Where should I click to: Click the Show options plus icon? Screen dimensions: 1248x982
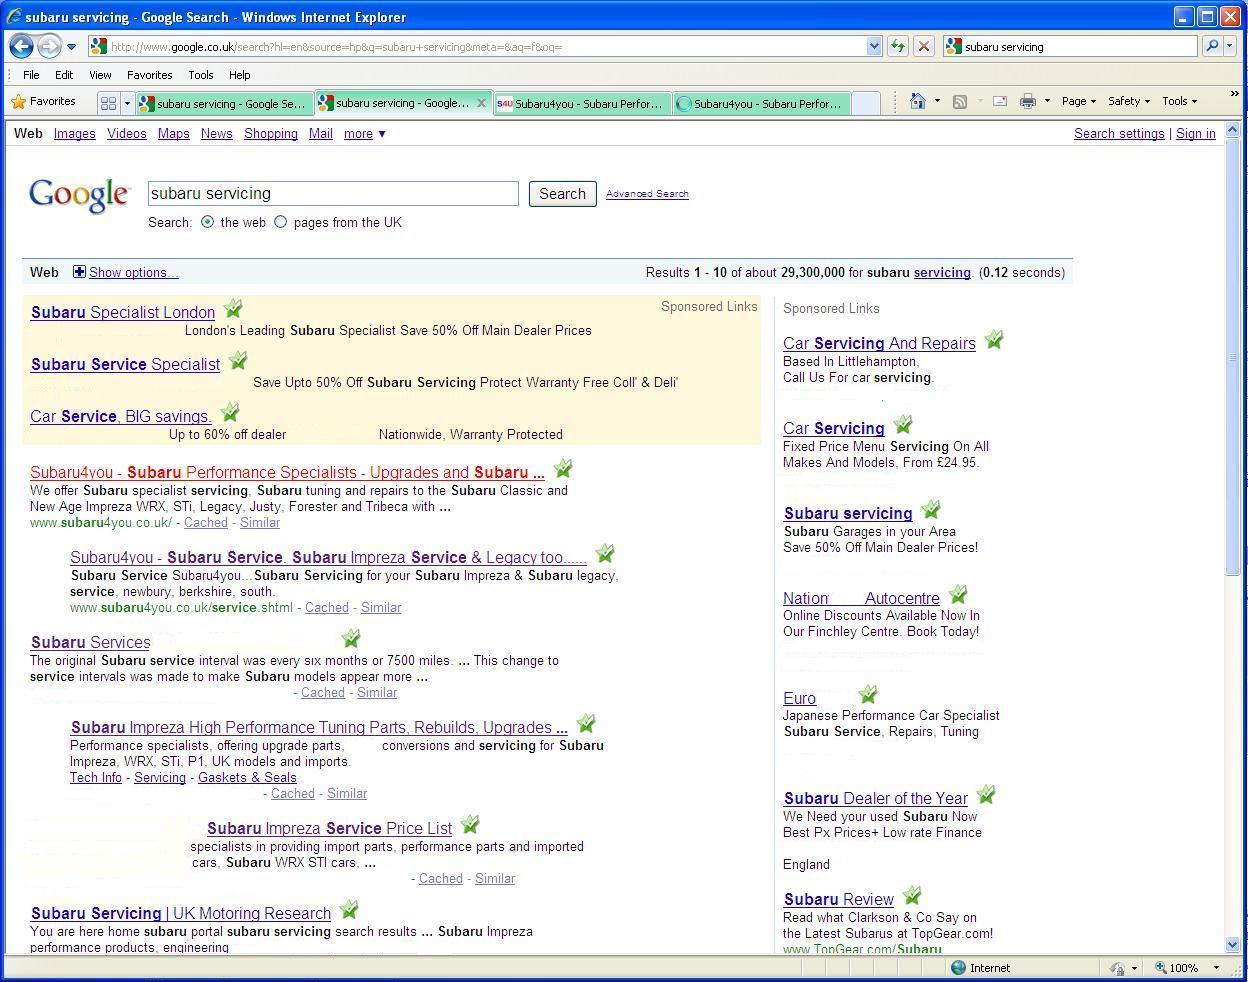click(79, 272)
